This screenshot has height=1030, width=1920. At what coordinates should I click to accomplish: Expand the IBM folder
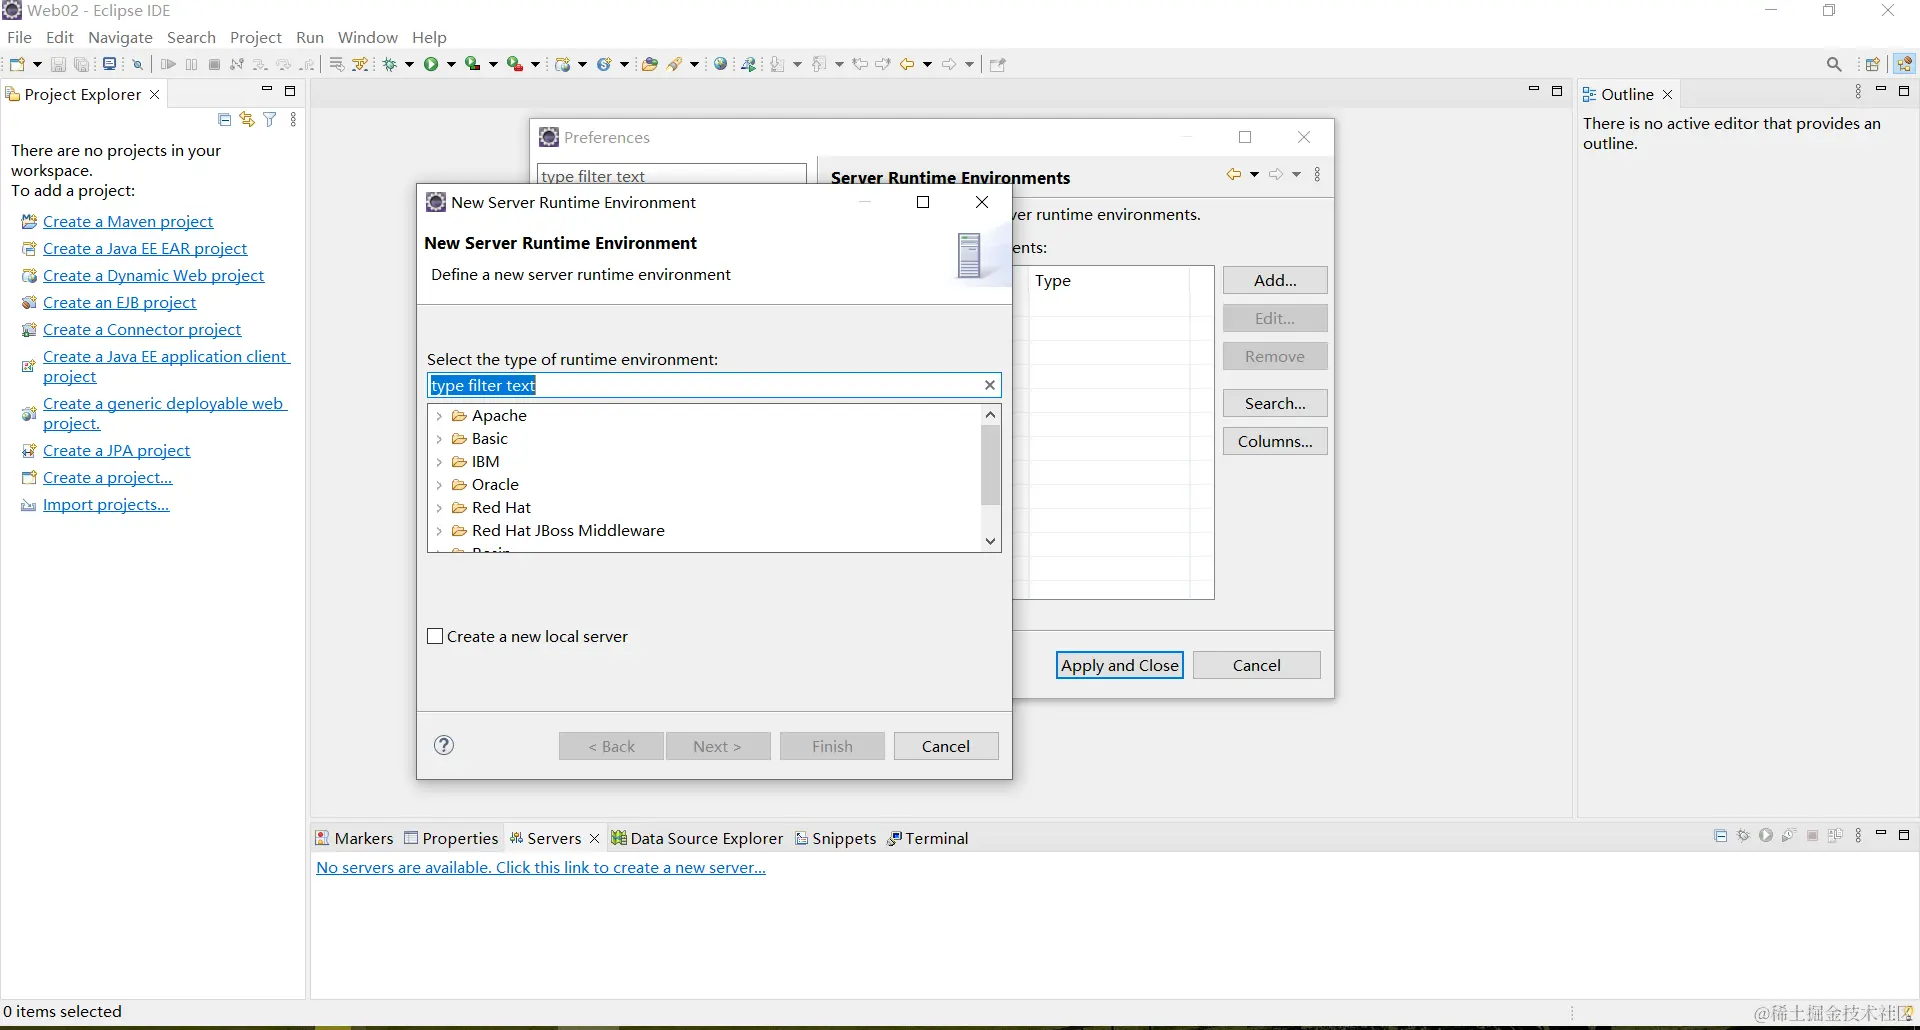(439, 462)
